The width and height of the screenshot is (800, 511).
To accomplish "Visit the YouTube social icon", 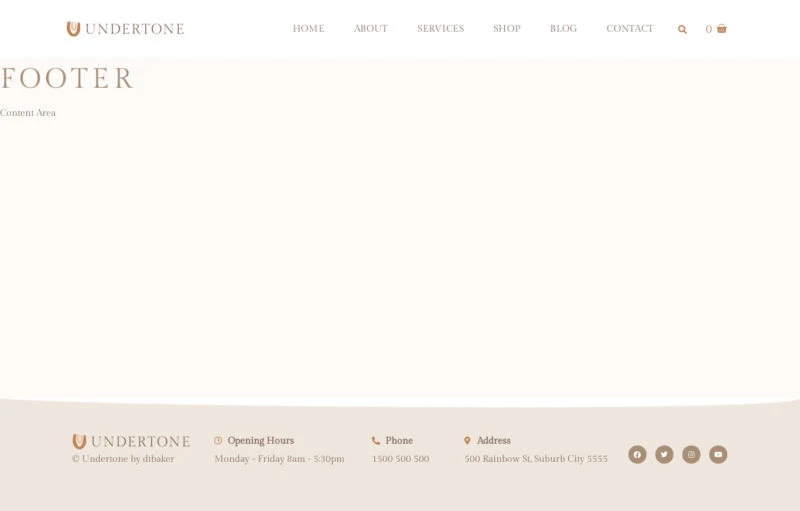I will pos(718,454).
